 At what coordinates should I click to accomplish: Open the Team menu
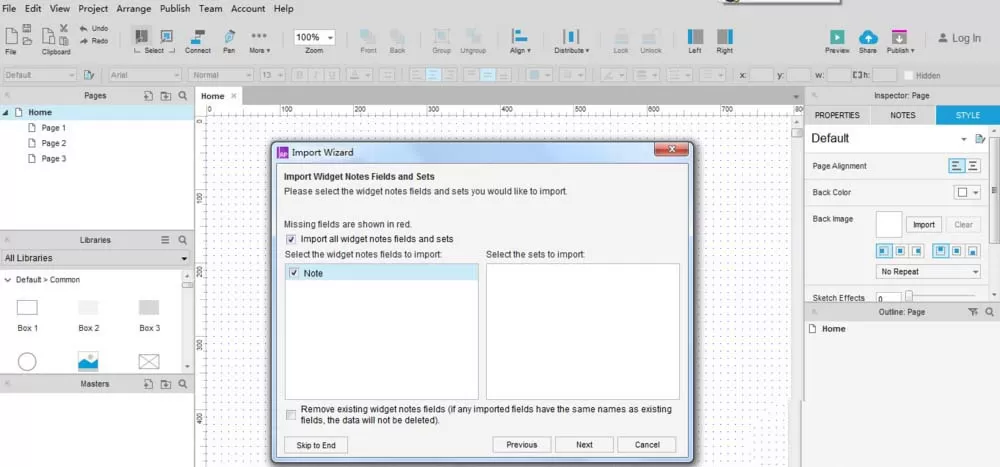pos(210,8)
